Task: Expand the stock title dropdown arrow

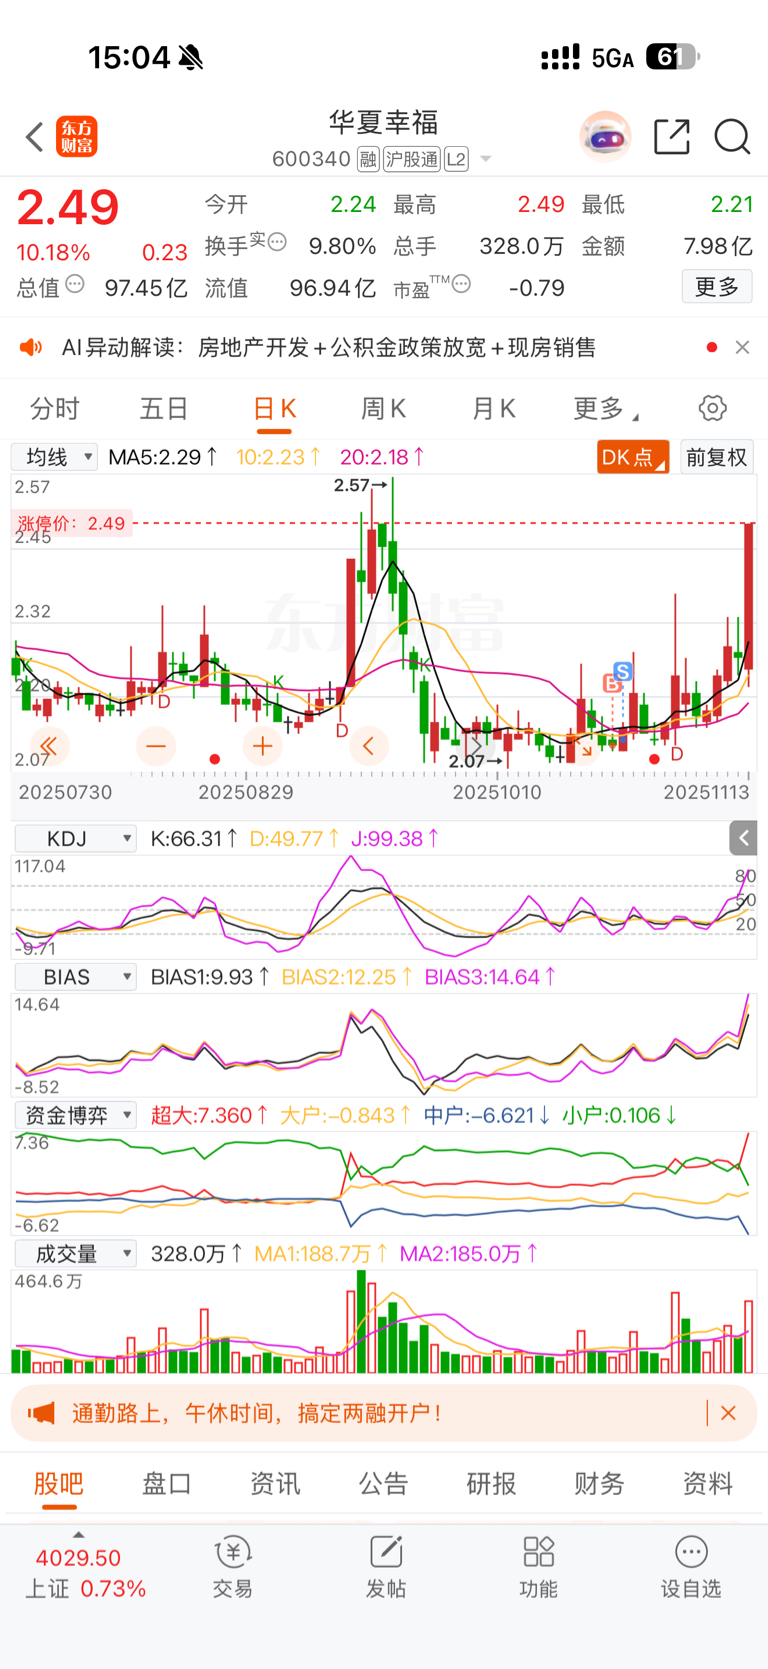Action: pos(486,159)
